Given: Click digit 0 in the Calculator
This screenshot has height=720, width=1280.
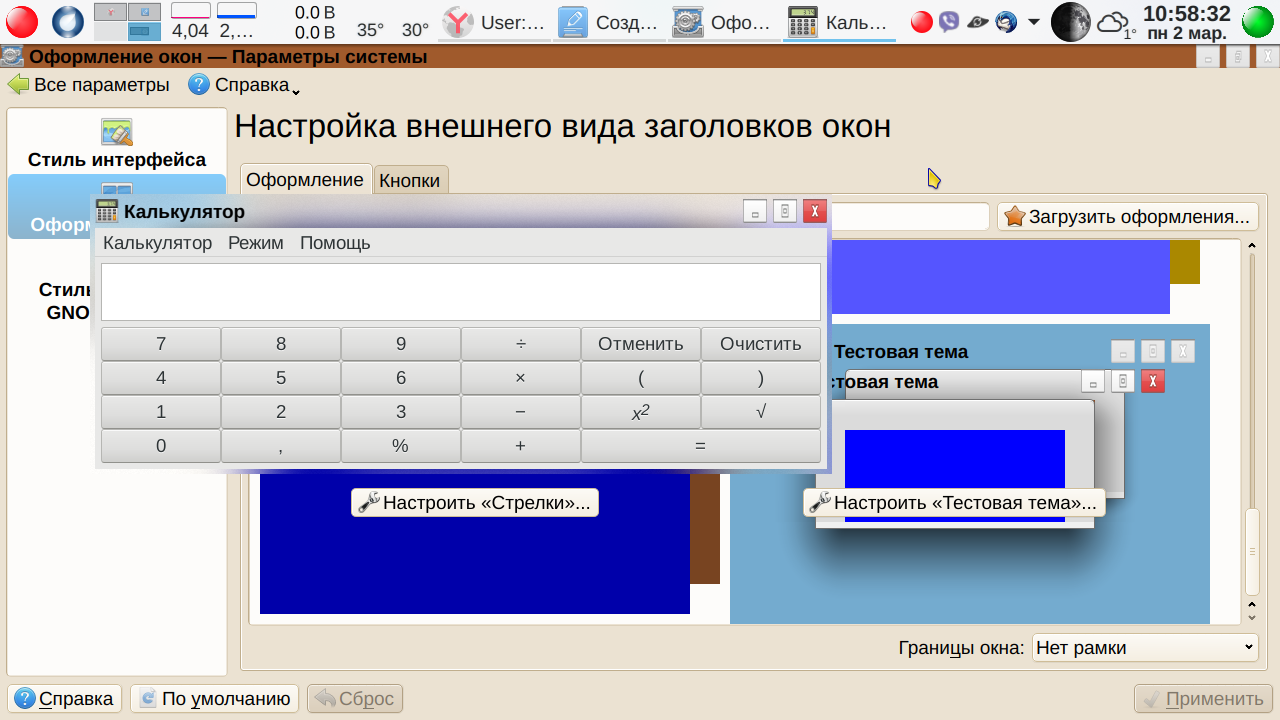Looking at the screenshot, I should [161, 446].
